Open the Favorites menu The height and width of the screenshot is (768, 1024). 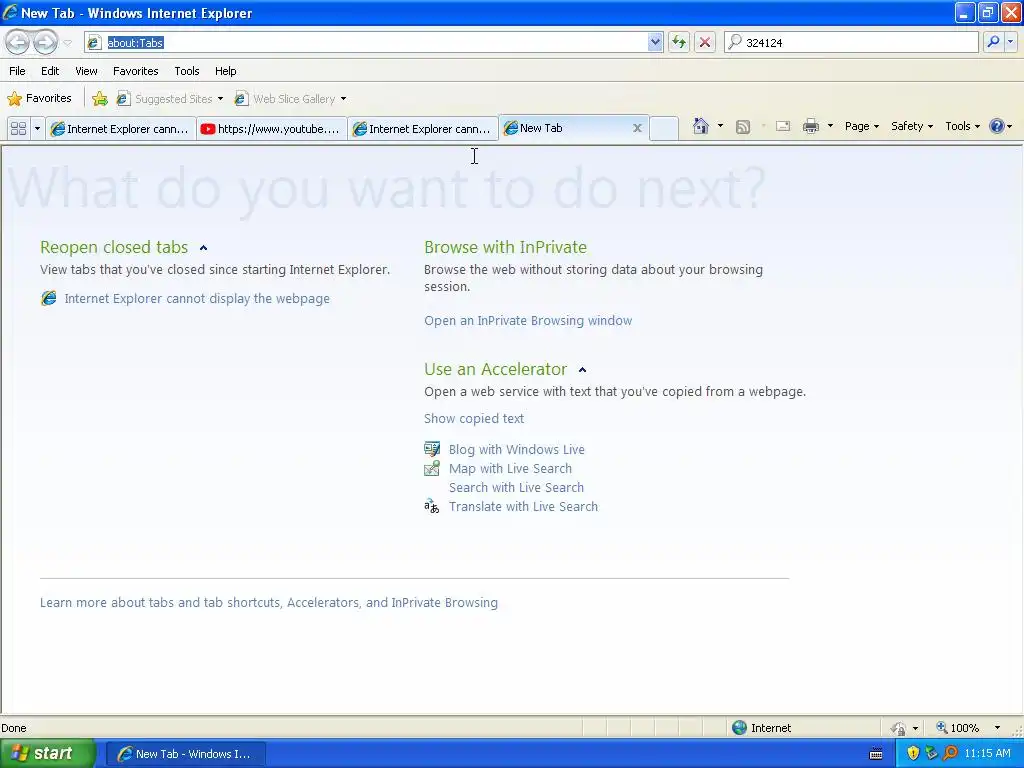coord(136,71)
